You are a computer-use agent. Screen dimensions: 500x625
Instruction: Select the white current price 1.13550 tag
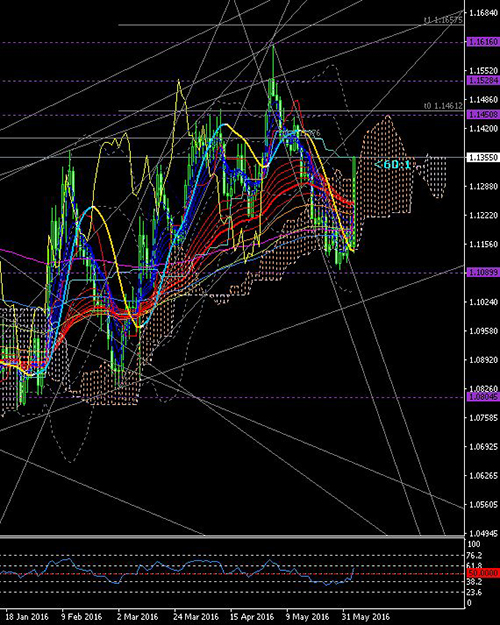tap(483, 157)
